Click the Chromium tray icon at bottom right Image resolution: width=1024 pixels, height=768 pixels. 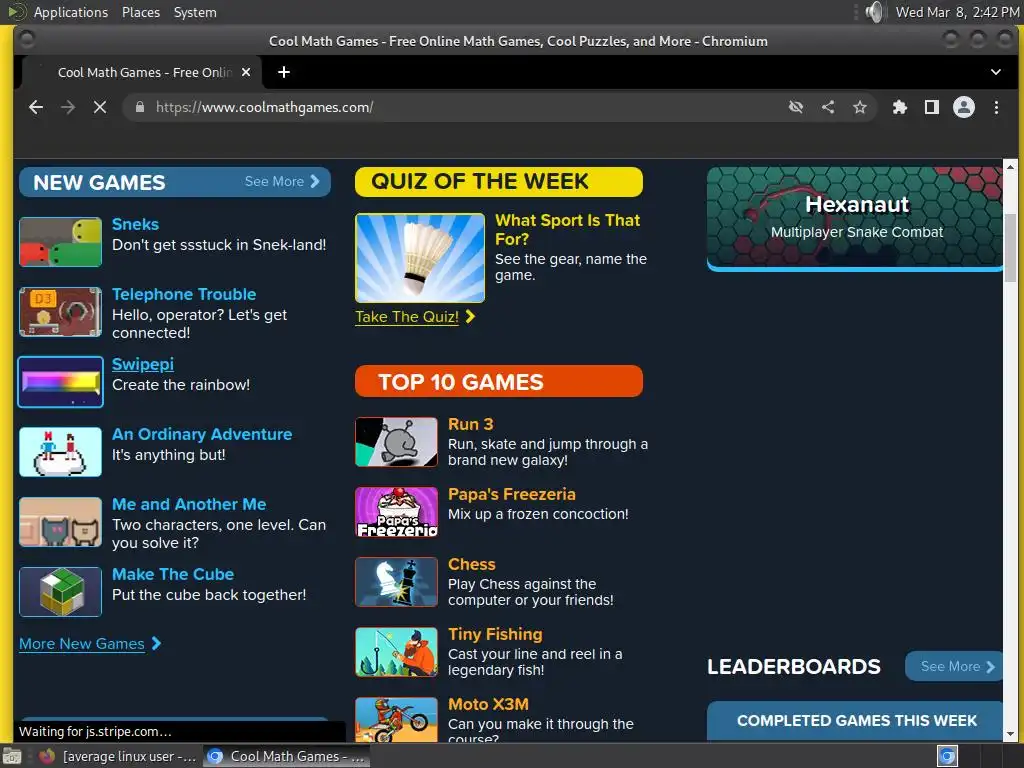(x=947, y=756)
